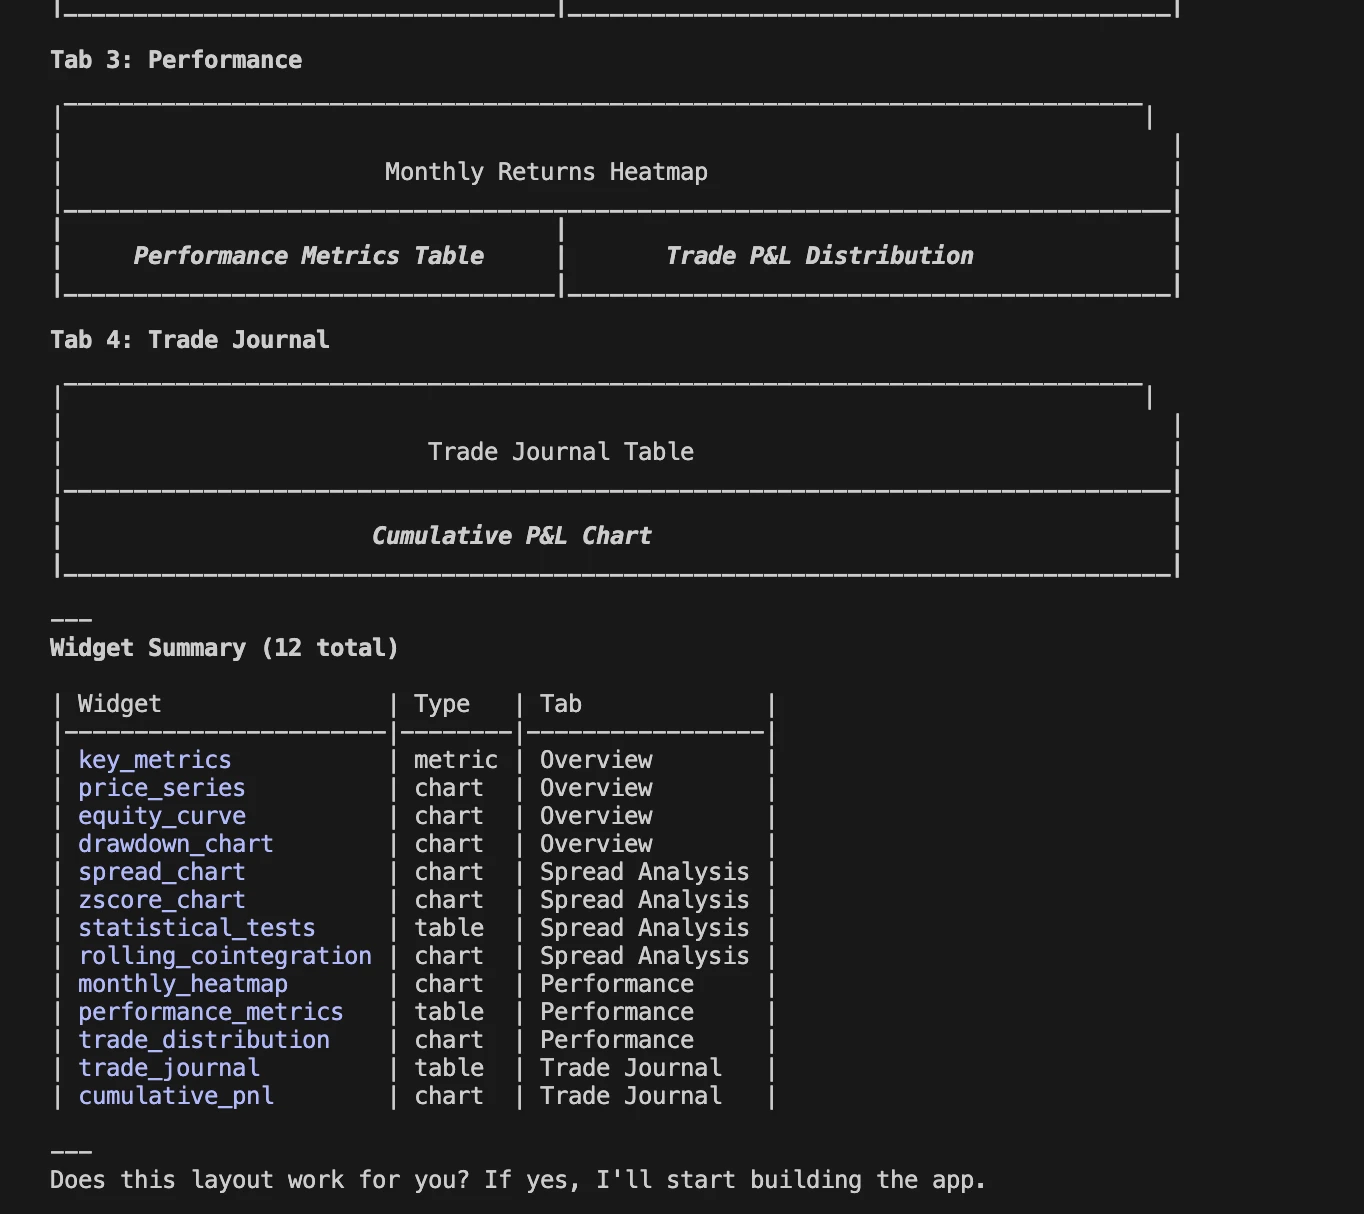Click the spread_chart widget name
1364x1214 pixels.
(x=162, y=872)
